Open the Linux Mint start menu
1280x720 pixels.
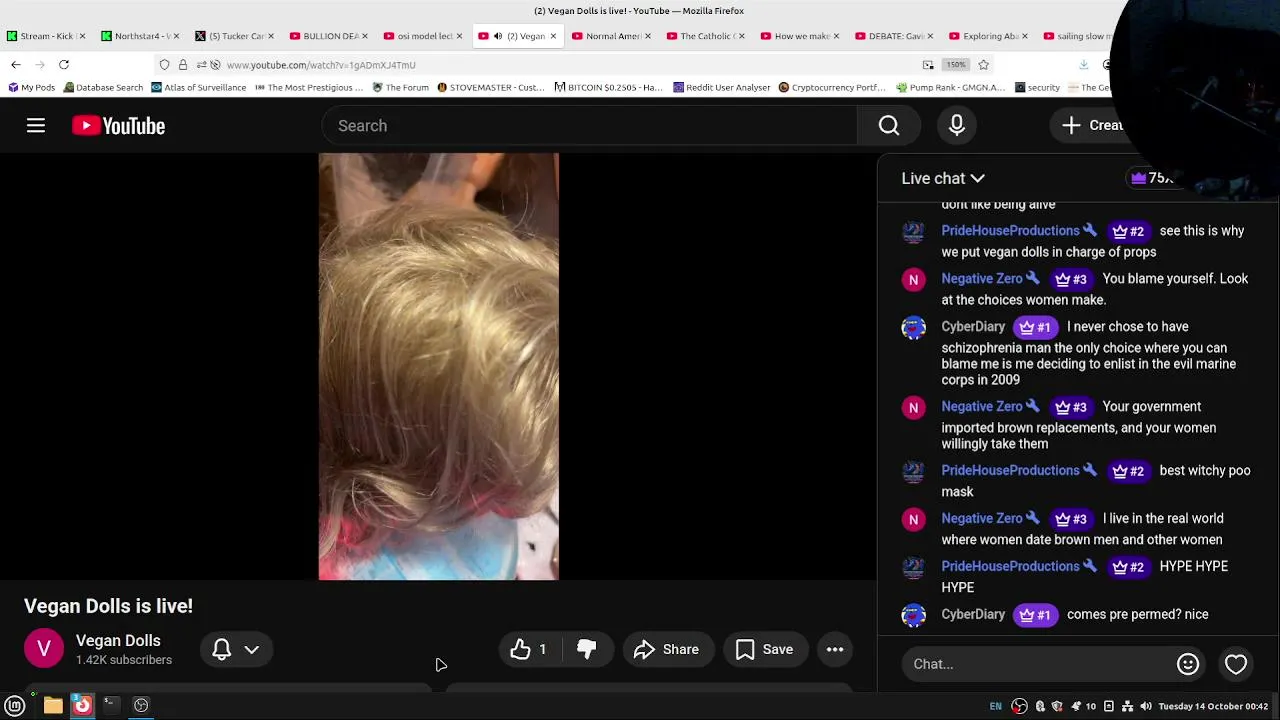[x=15, y=705]
